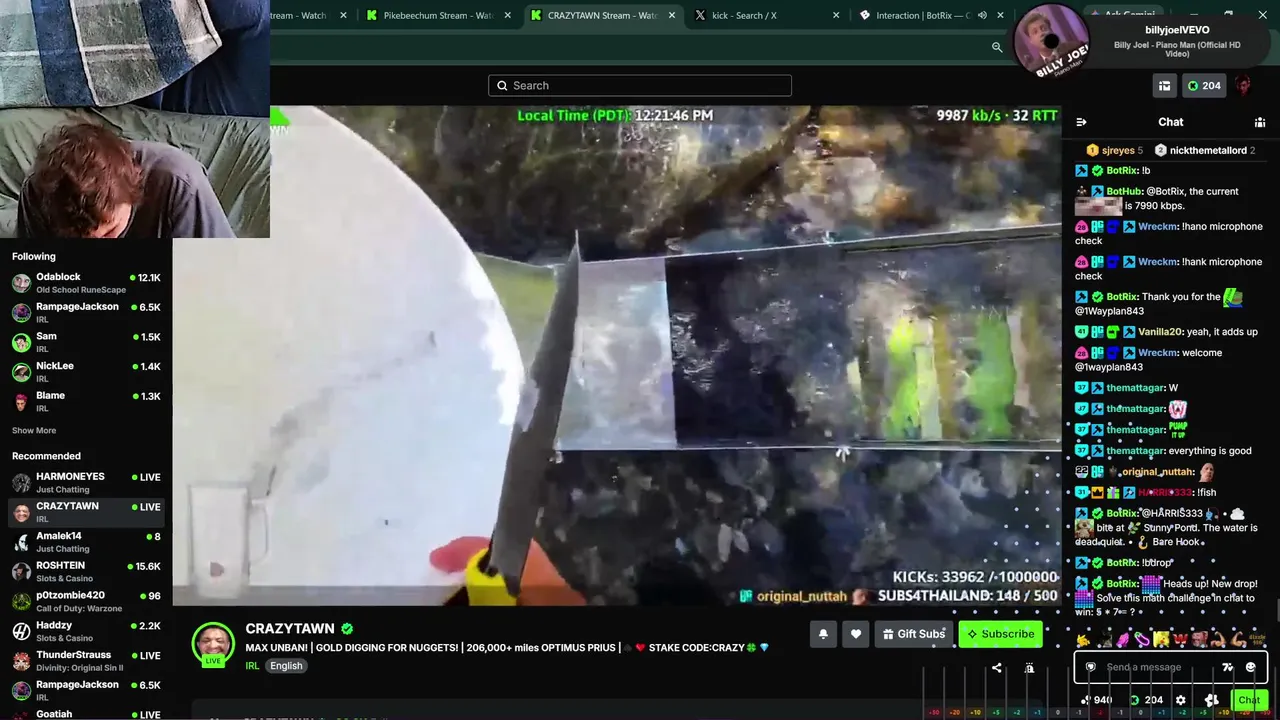Expand the Following list with Show More
This screenshot has height=720, width=1280.
pyautogui.click(x=34, y=431)
